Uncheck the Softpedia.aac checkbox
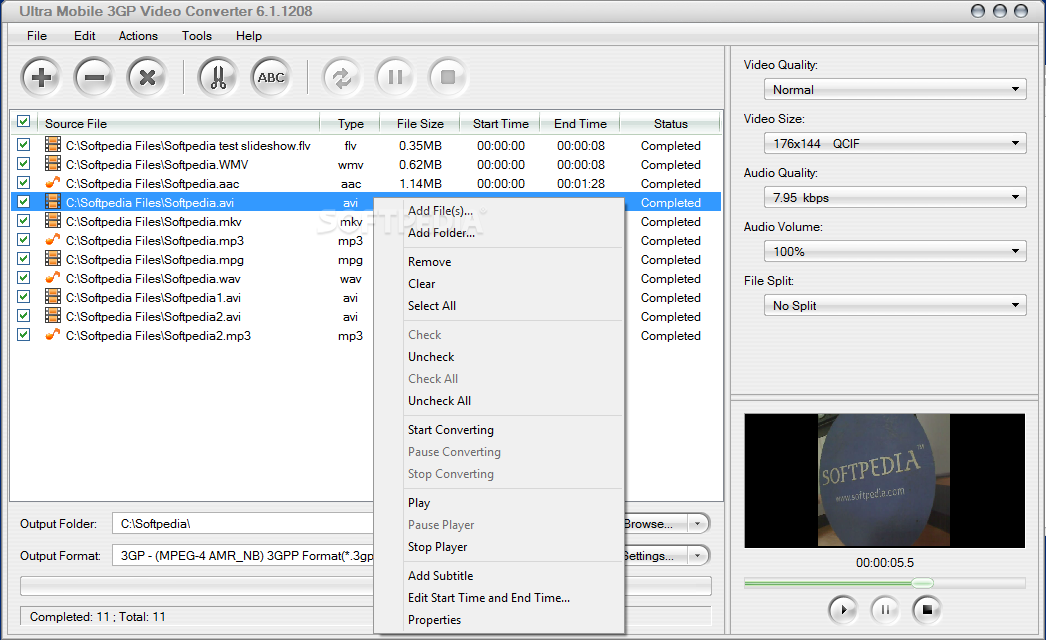The image size is (1046, 640). click(23, 182)
